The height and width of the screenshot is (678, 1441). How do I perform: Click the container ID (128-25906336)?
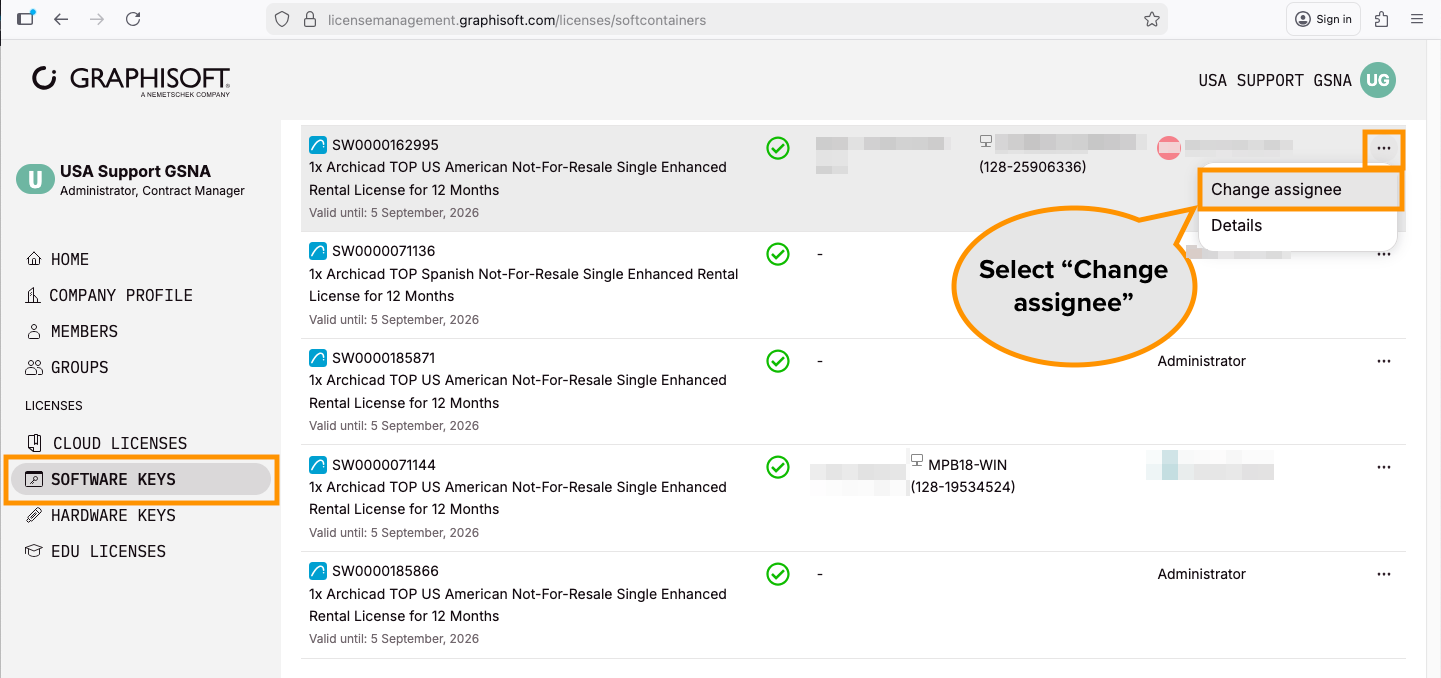[x=1033, y=167]
